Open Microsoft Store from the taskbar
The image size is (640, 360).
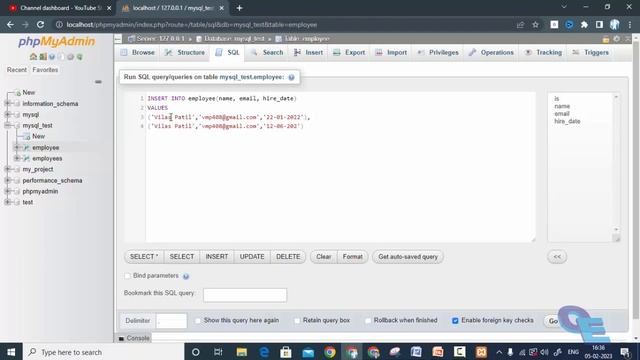(x=286, y=352)
